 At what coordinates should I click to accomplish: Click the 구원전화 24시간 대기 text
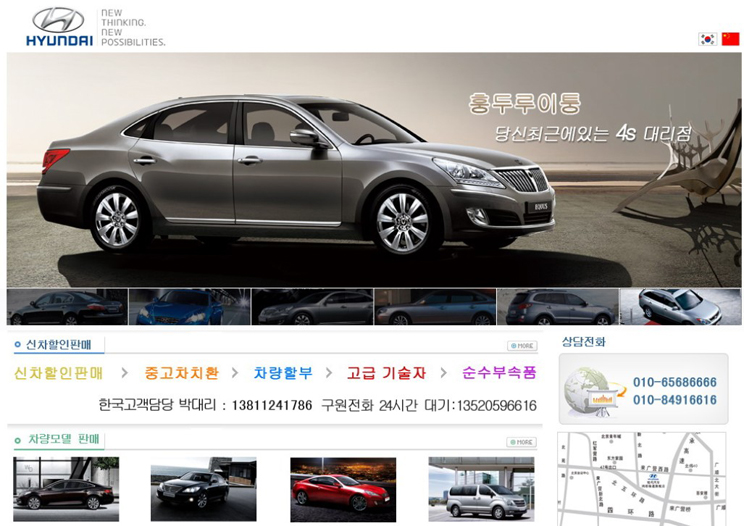click(387, 406)
